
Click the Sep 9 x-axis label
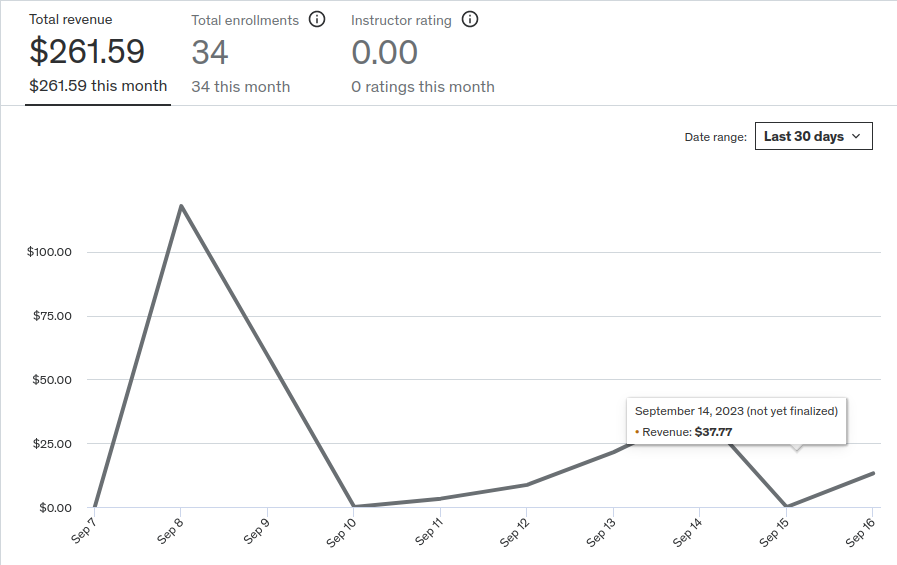pyautogui.click(x=257, y=532)
